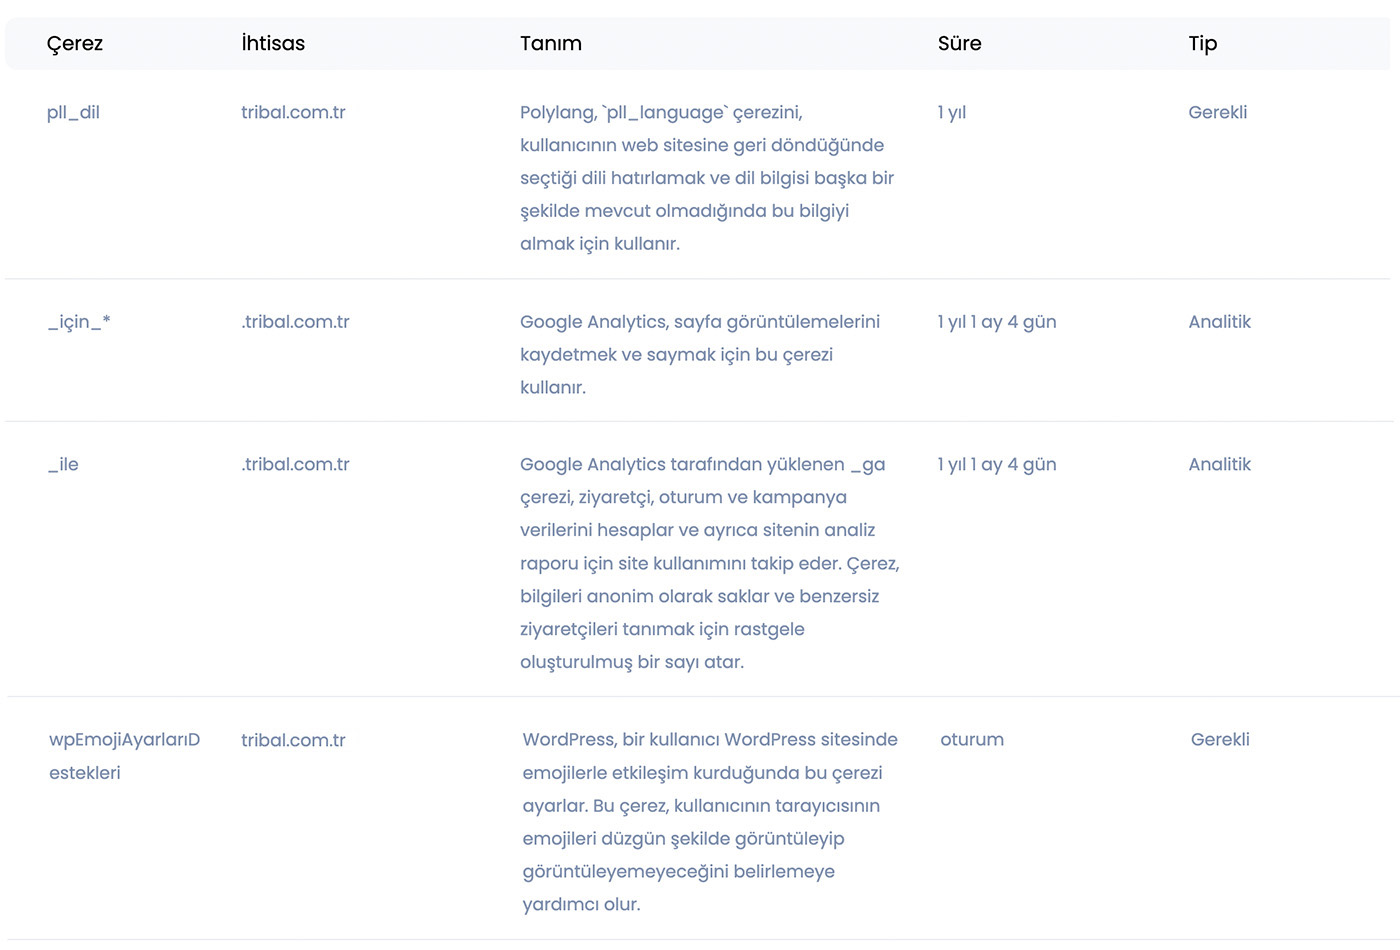Image resolution: width=1400 pixels, height=950 pixels.
Task: Click .tribal.com.tr domain in _için_* row
Action: point(295,322)
